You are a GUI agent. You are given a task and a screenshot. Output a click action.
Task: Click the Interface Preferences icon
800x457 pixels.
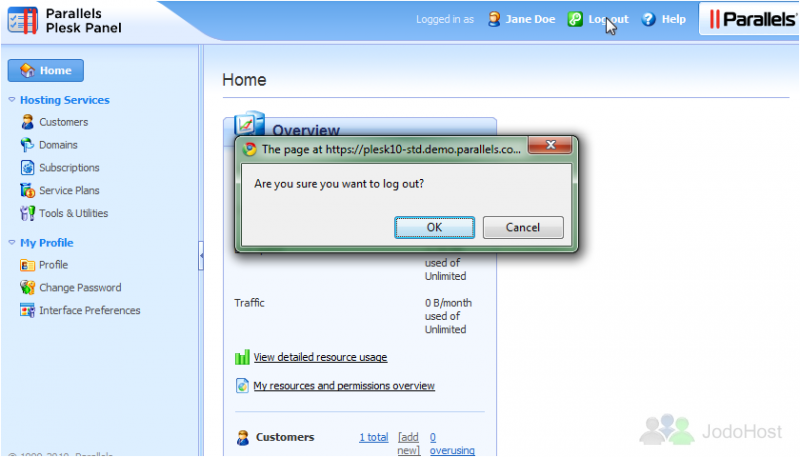coord(28,310)
